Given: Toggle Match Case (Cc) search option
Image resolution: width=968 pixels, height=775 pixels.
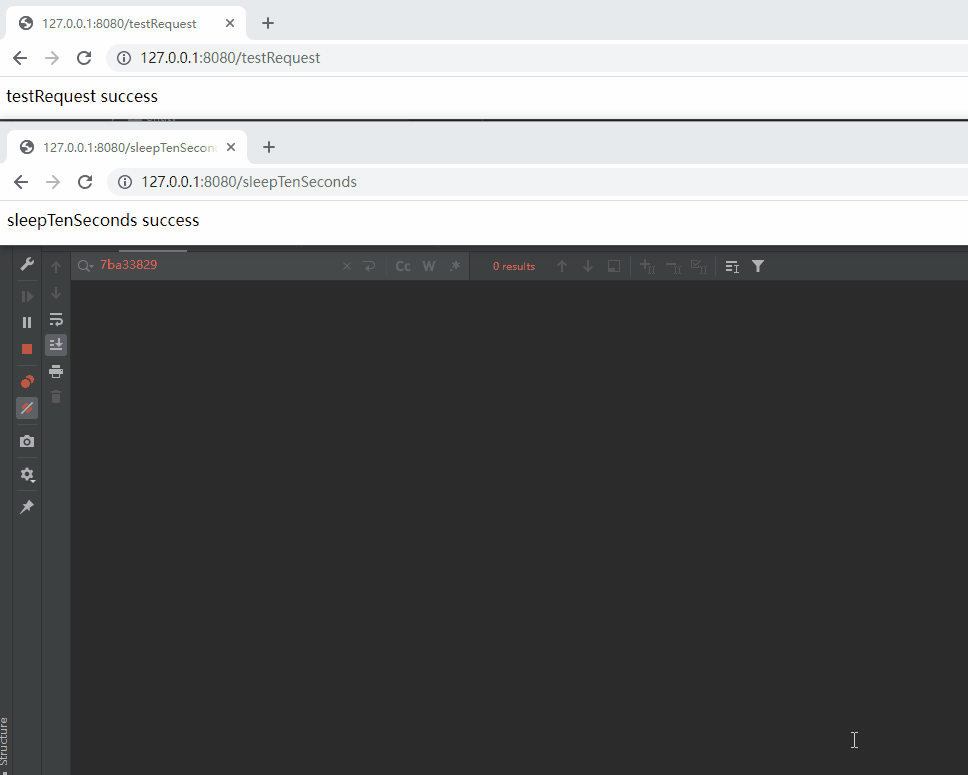Looking at the screenshot, I should coord(403,266).
